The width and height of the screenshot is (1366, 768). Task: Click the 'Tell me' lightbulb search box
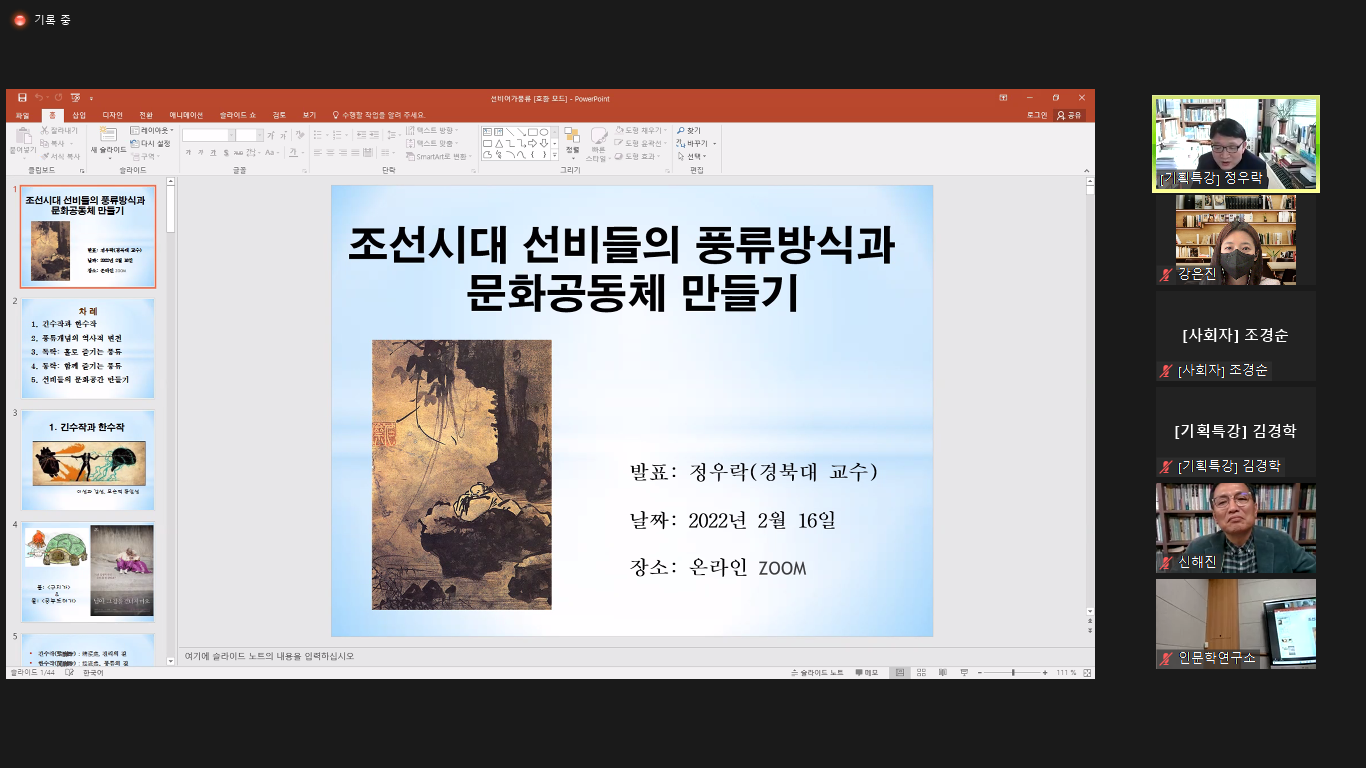click(380, 115)
